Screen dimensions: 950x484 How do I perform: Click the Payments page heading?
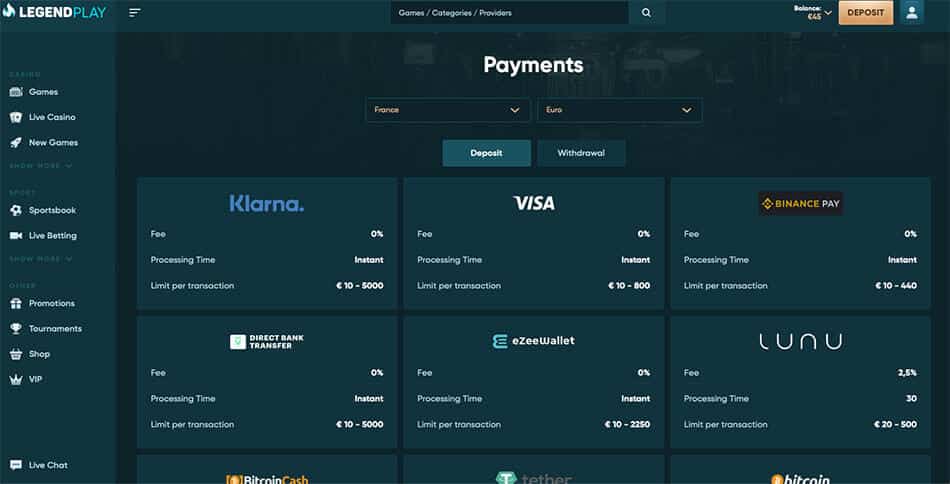pyautogui.click(x=533, y=65)
